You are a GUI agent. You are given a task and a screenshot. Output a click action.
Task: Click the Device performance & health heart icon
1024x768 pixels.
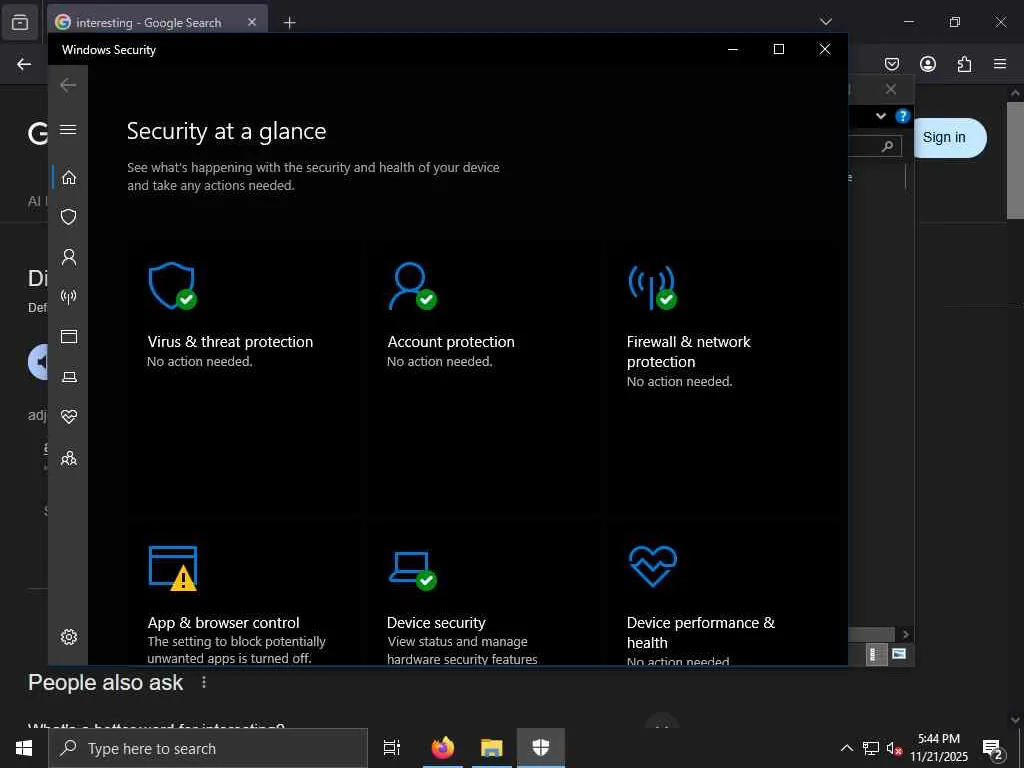coord(652,566)
